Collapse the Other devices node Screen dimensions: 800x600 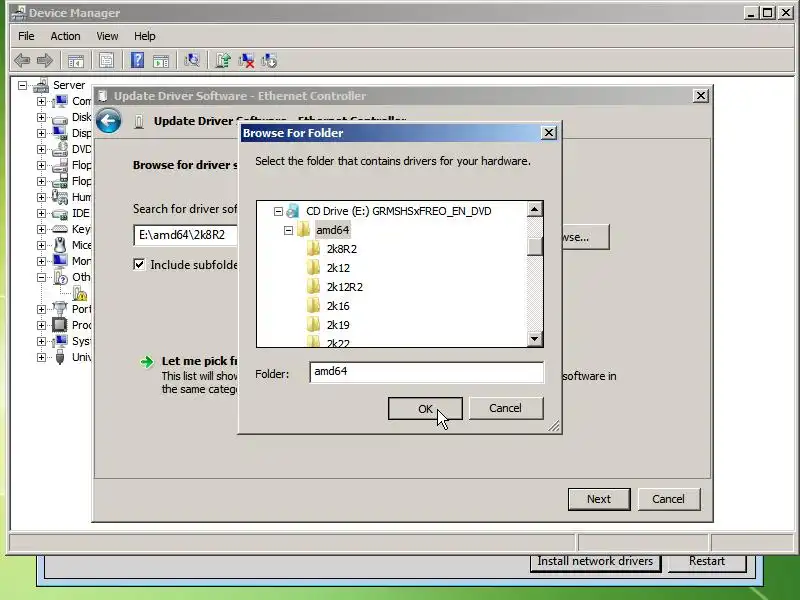[x=41, y=278]
